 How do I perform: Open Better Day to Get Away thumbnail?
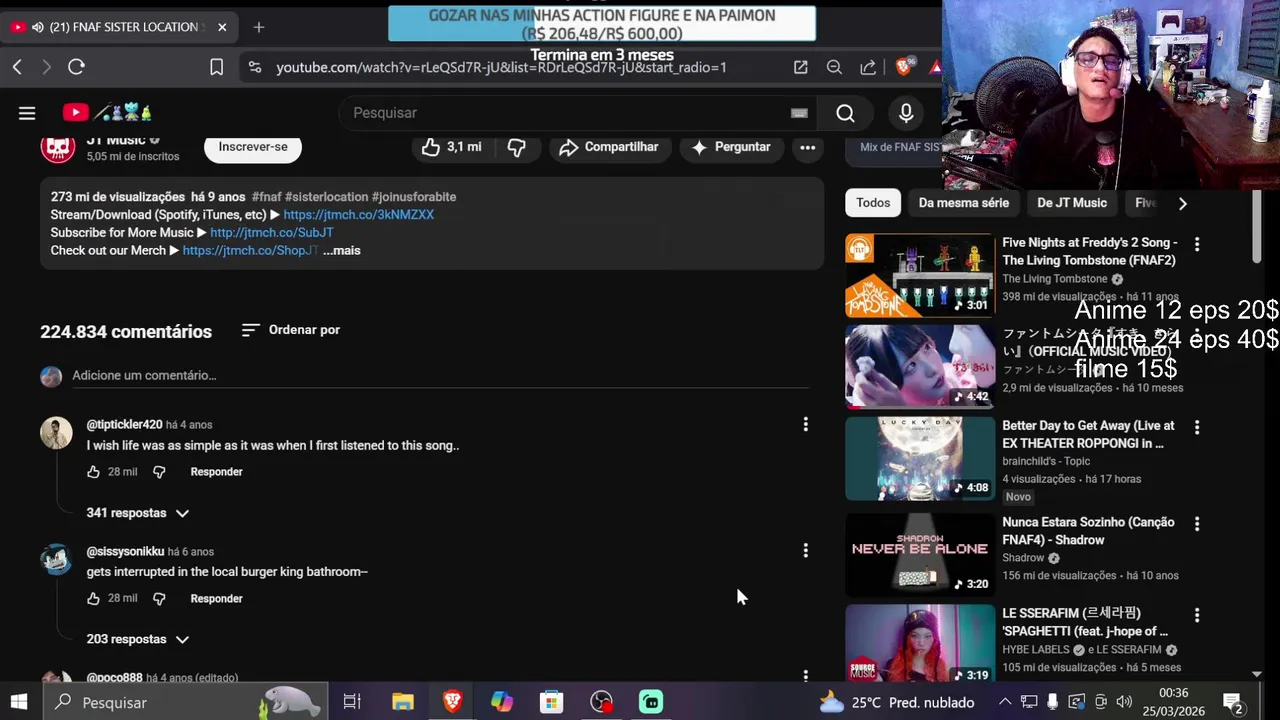[920, 458]
